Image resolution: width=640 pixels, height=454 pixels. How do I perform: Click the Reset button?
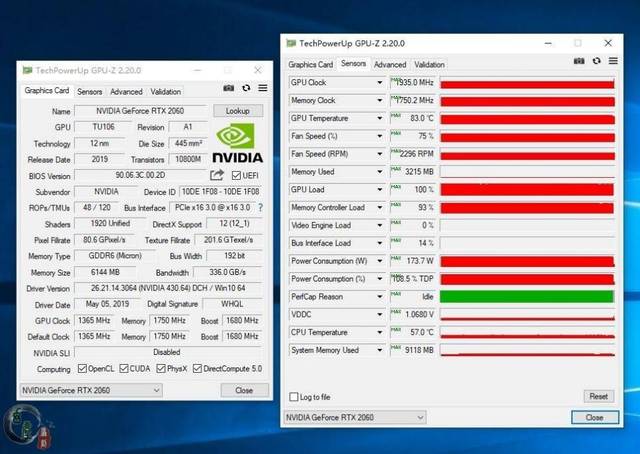tap(598, 396)
